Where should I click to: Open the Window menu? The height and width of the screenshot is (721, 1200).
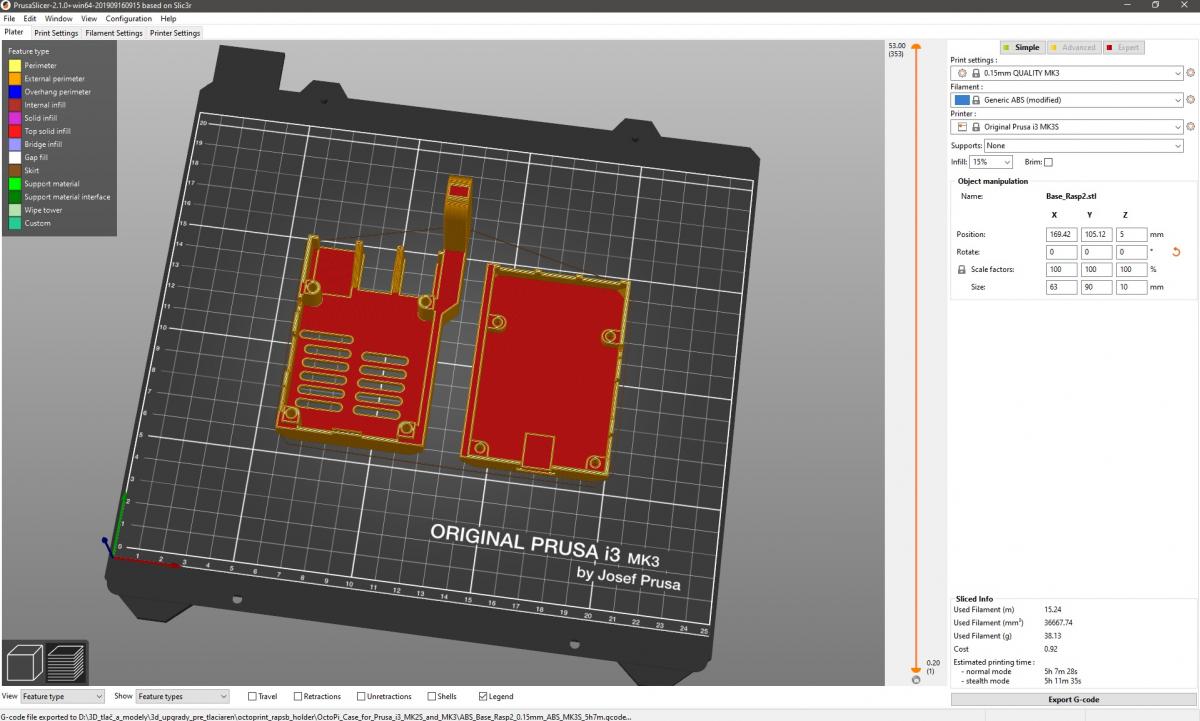point(59,18)
